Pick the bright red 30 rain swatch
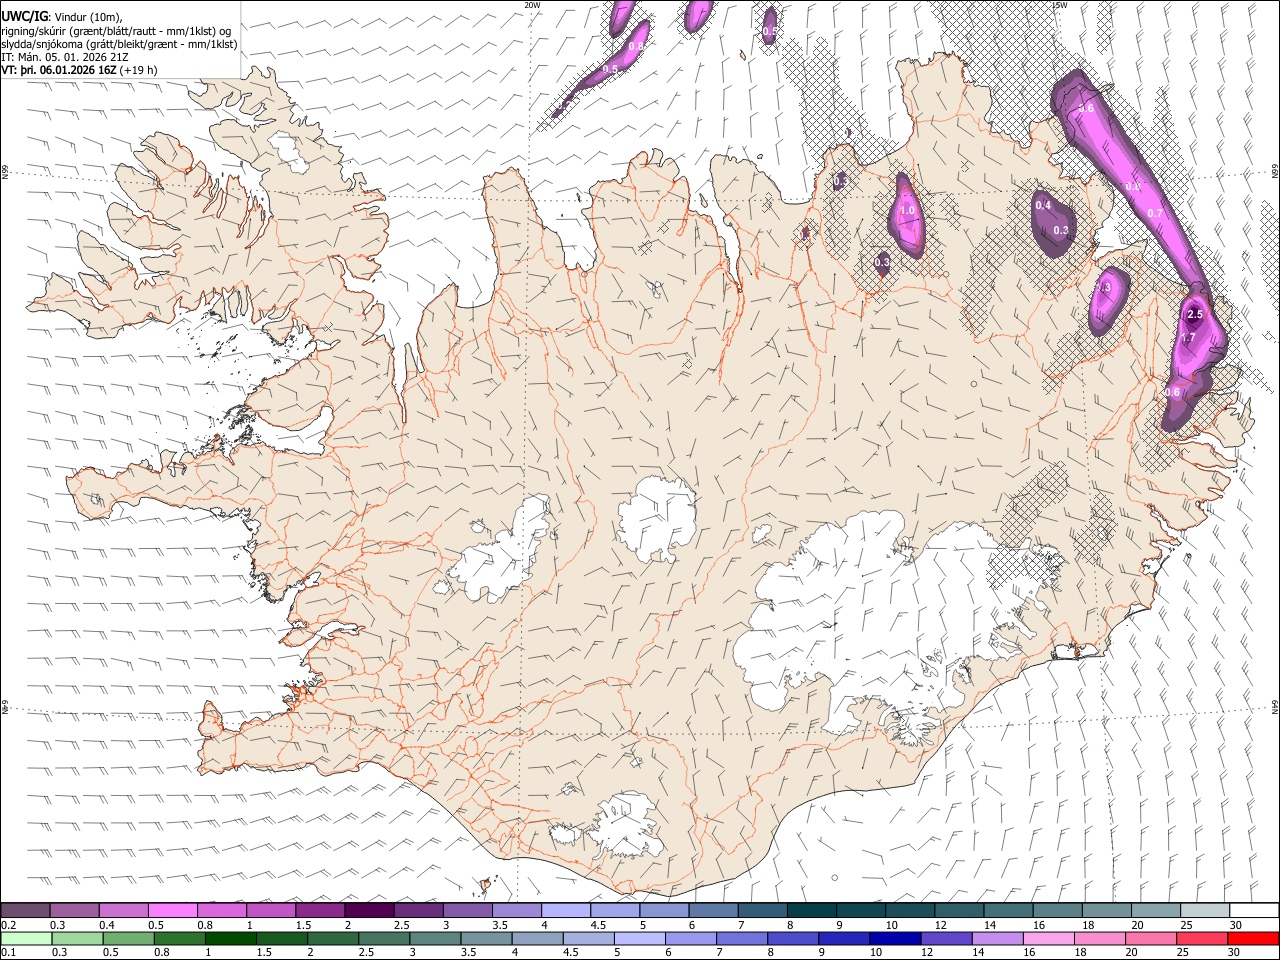The image size is (1280, 960). [1253, 939]
